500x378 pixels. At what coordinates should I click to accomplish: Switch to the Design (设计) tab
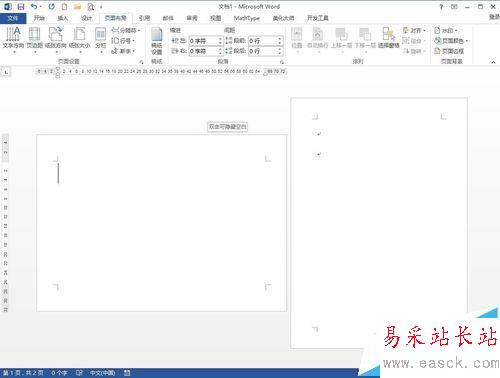pos(86,18)
